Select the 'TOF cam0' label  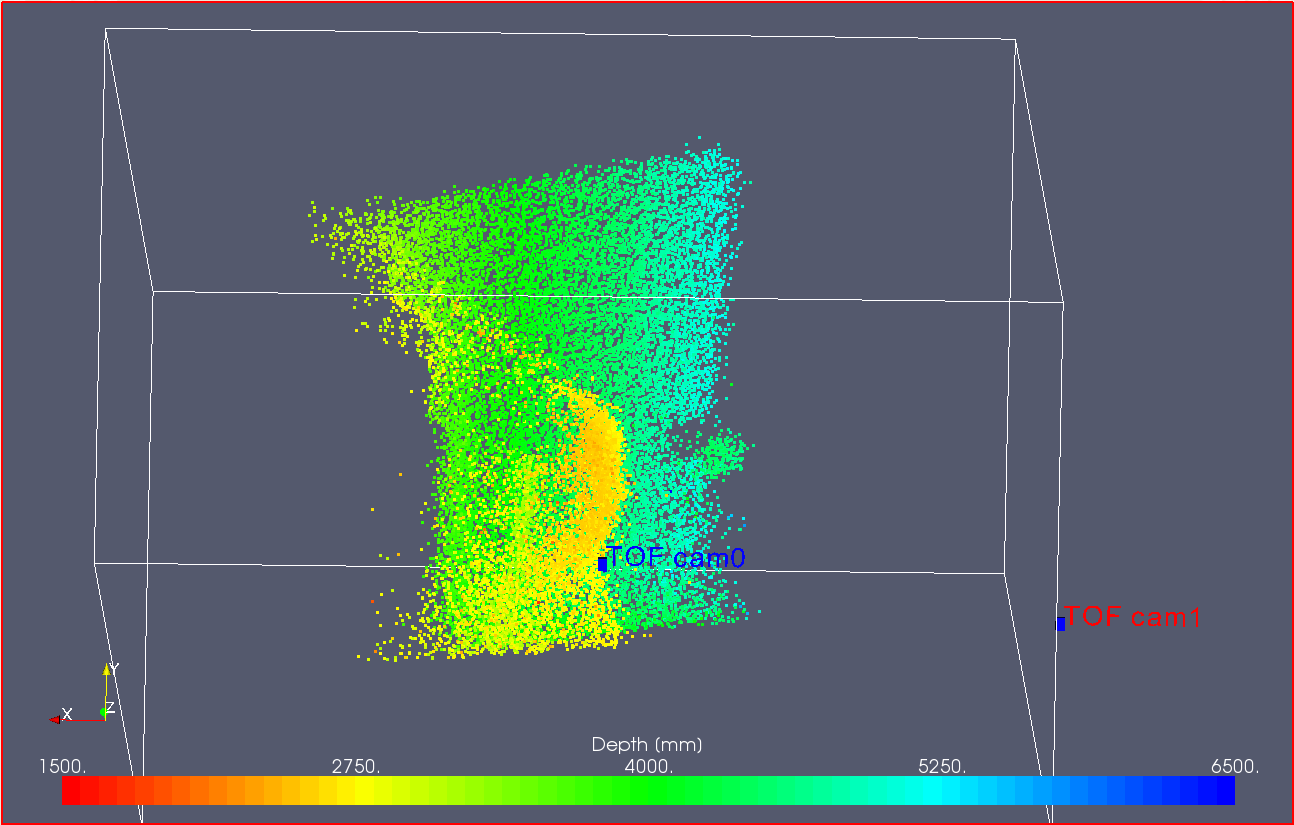click(676, 557)
